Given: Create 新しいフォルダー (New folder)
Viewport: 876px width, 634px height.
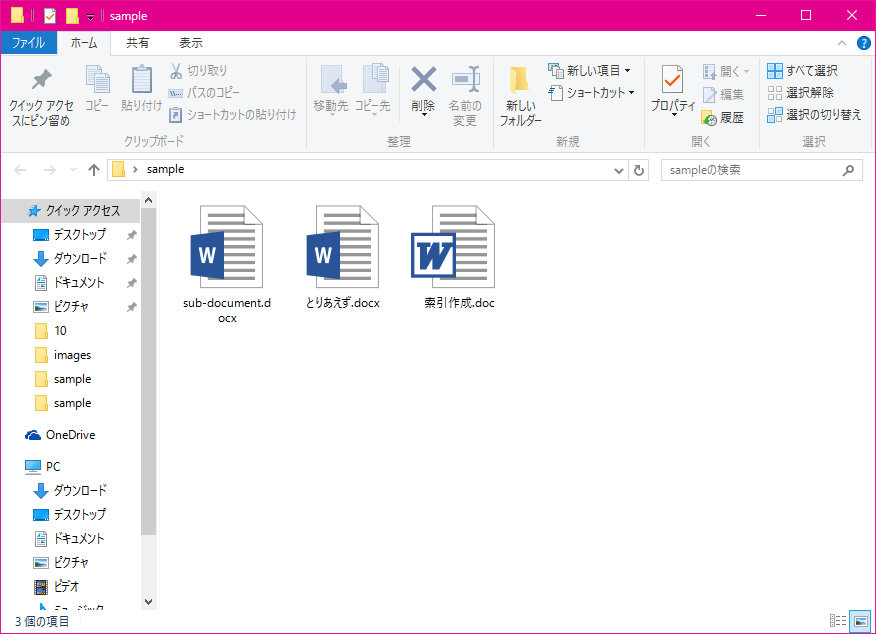Looking at the screenshot, I should click(520, 96).
